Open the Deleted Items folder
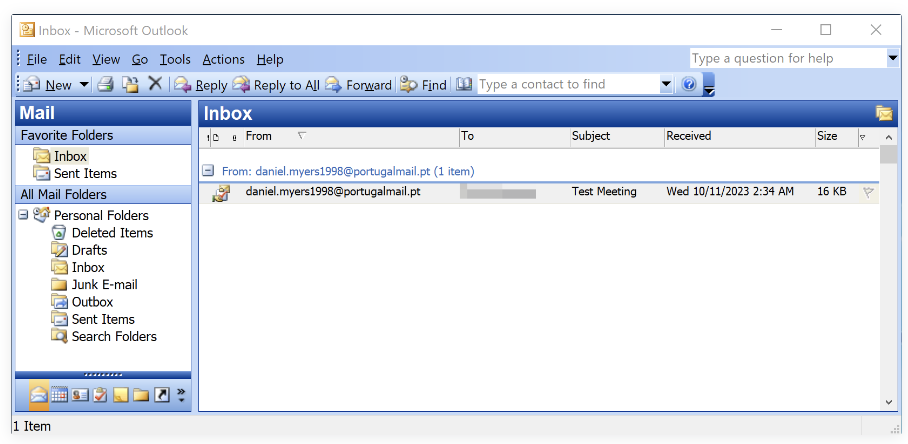The height and width of the screenshot is (444, 908). tap(102, 233)
